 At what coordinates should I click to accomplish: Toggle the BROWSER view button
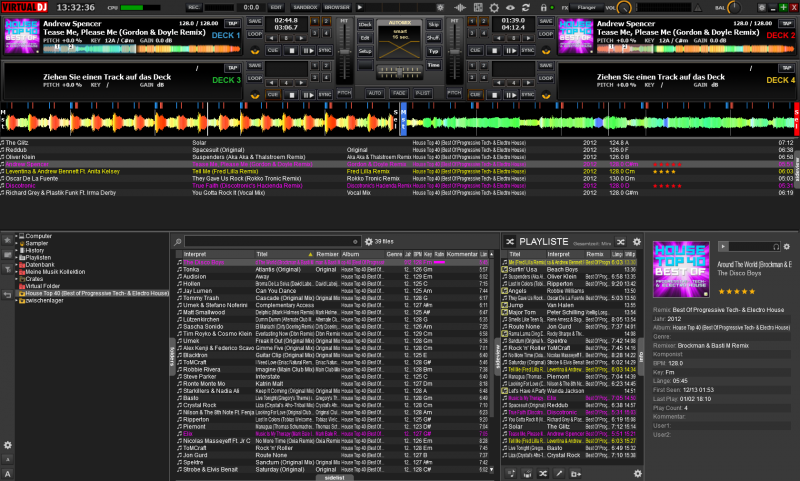coord(337,8)
